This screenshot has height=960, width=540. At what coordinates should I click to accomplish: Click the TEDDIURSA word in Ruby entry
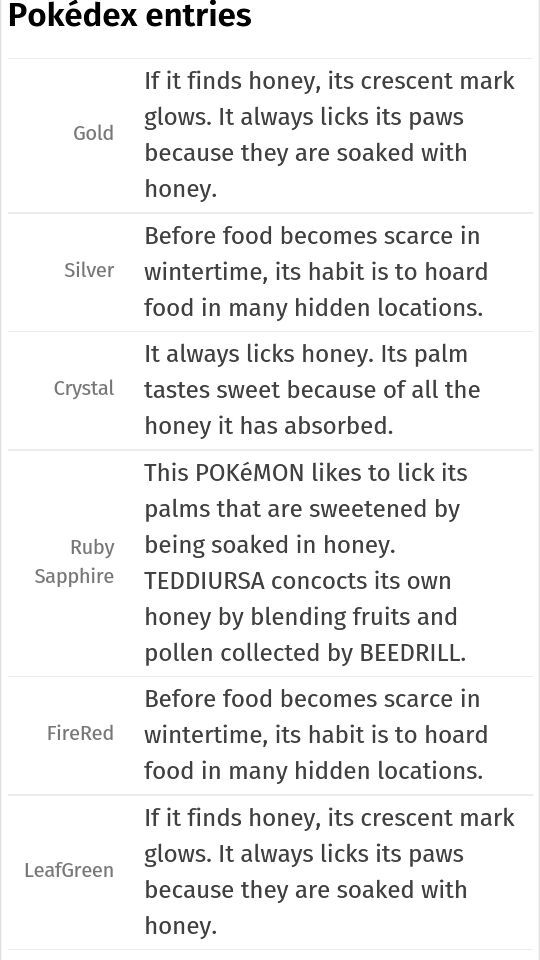204,580
